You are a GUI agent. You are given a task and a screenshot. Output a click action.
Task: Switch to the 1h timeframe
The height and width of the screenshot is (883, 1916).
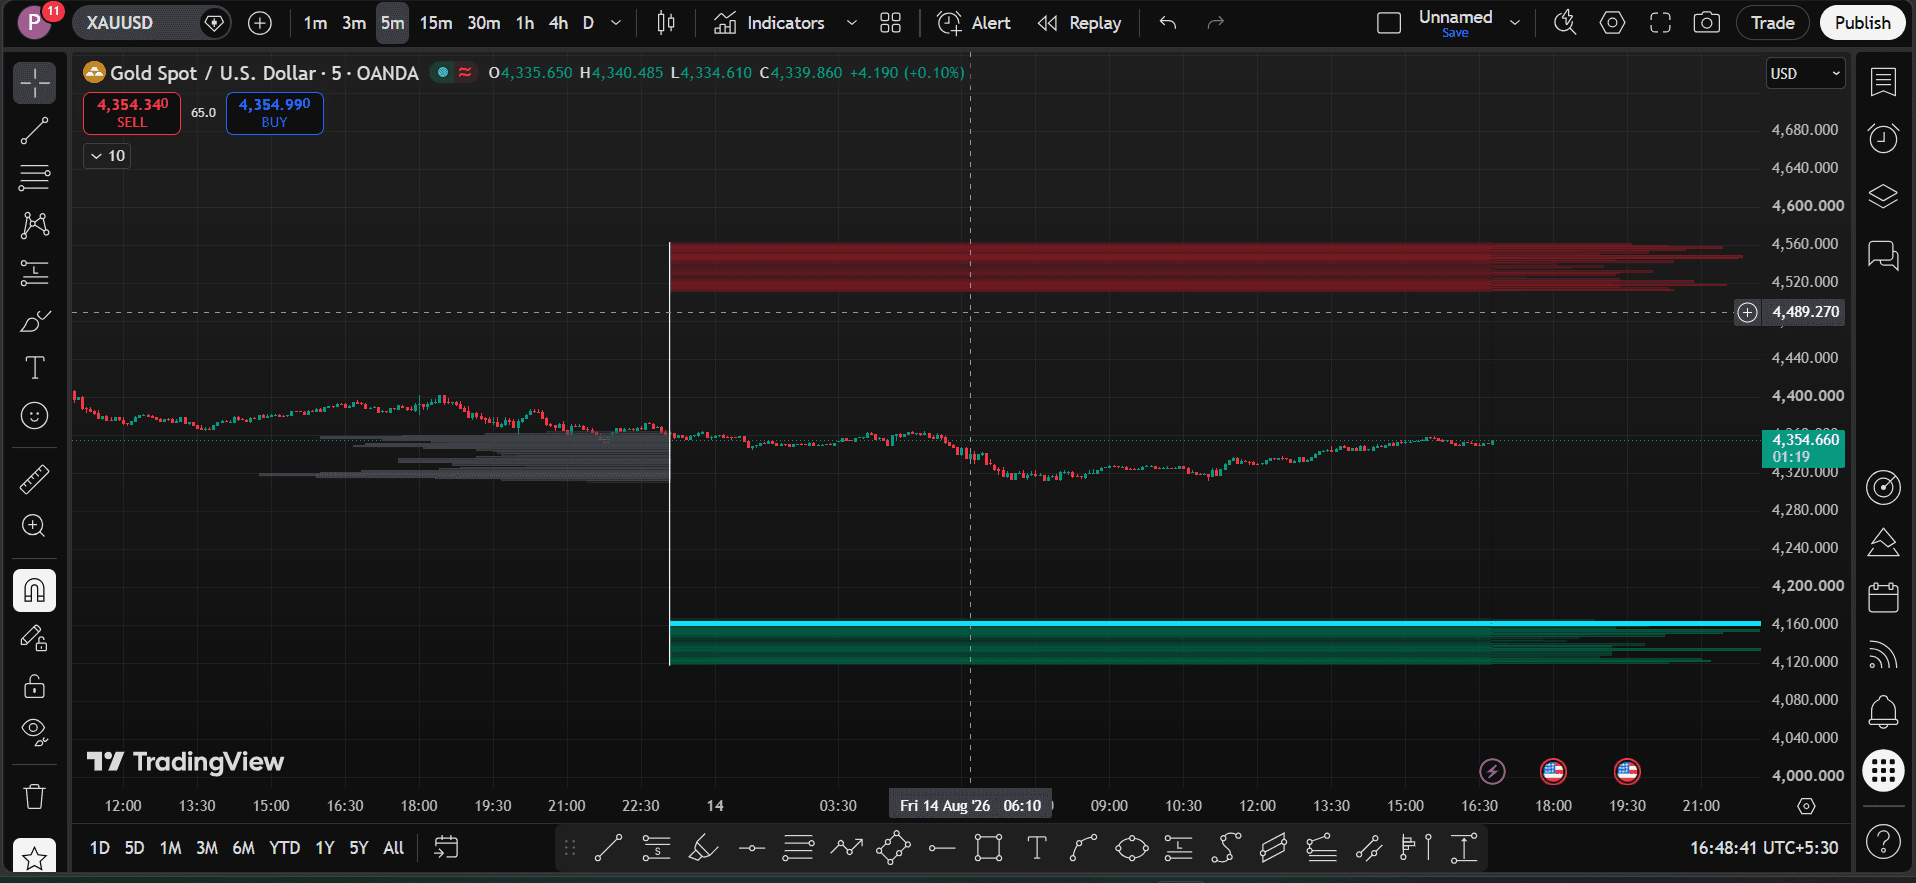(525, 23)
